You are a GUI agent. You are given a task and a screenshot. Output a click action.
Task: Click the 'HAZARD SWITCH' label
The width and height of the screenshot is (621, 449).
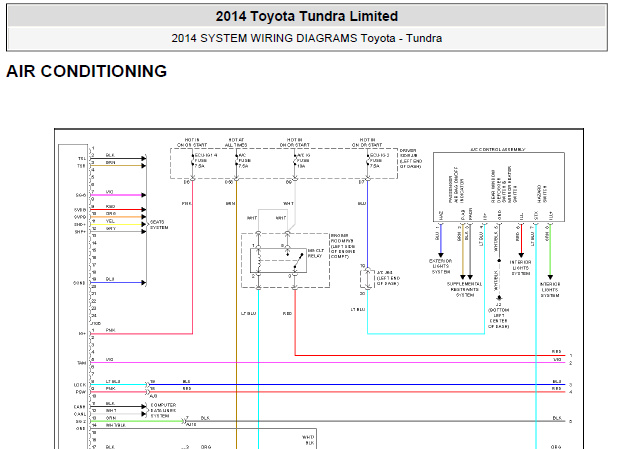(x=542, y=194)
